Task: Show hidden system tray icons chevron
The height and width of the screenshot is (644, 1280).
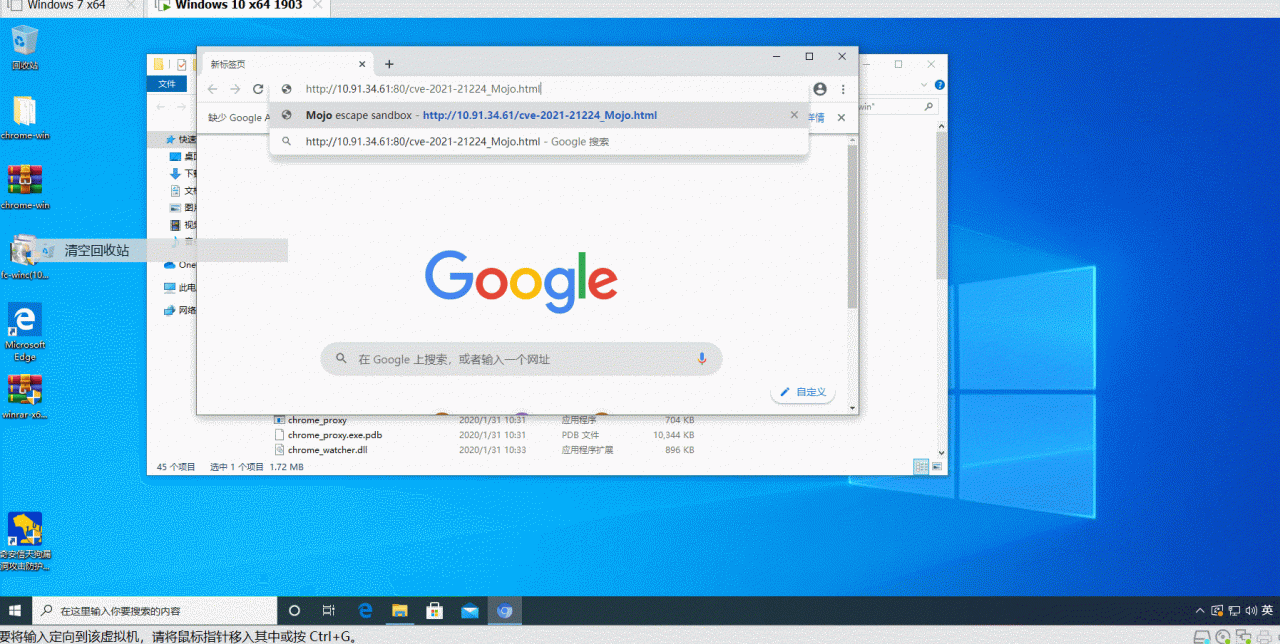Action: 1200,610
